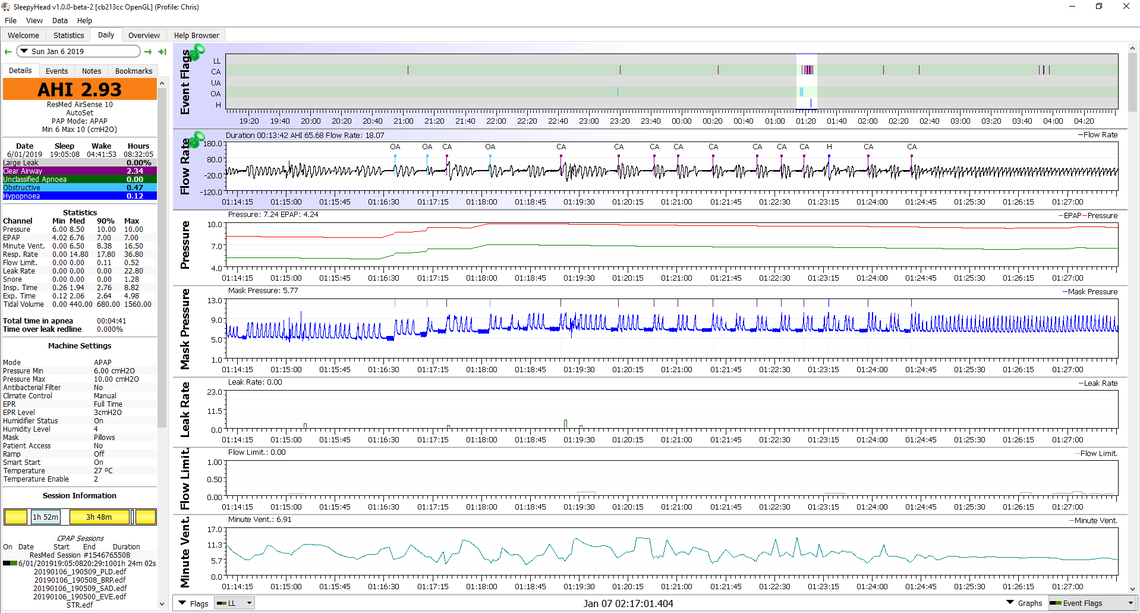This screenshot has height=613, width=1140.
Task: Open the LL flags combo box arrow
Action: pos(249,604)
